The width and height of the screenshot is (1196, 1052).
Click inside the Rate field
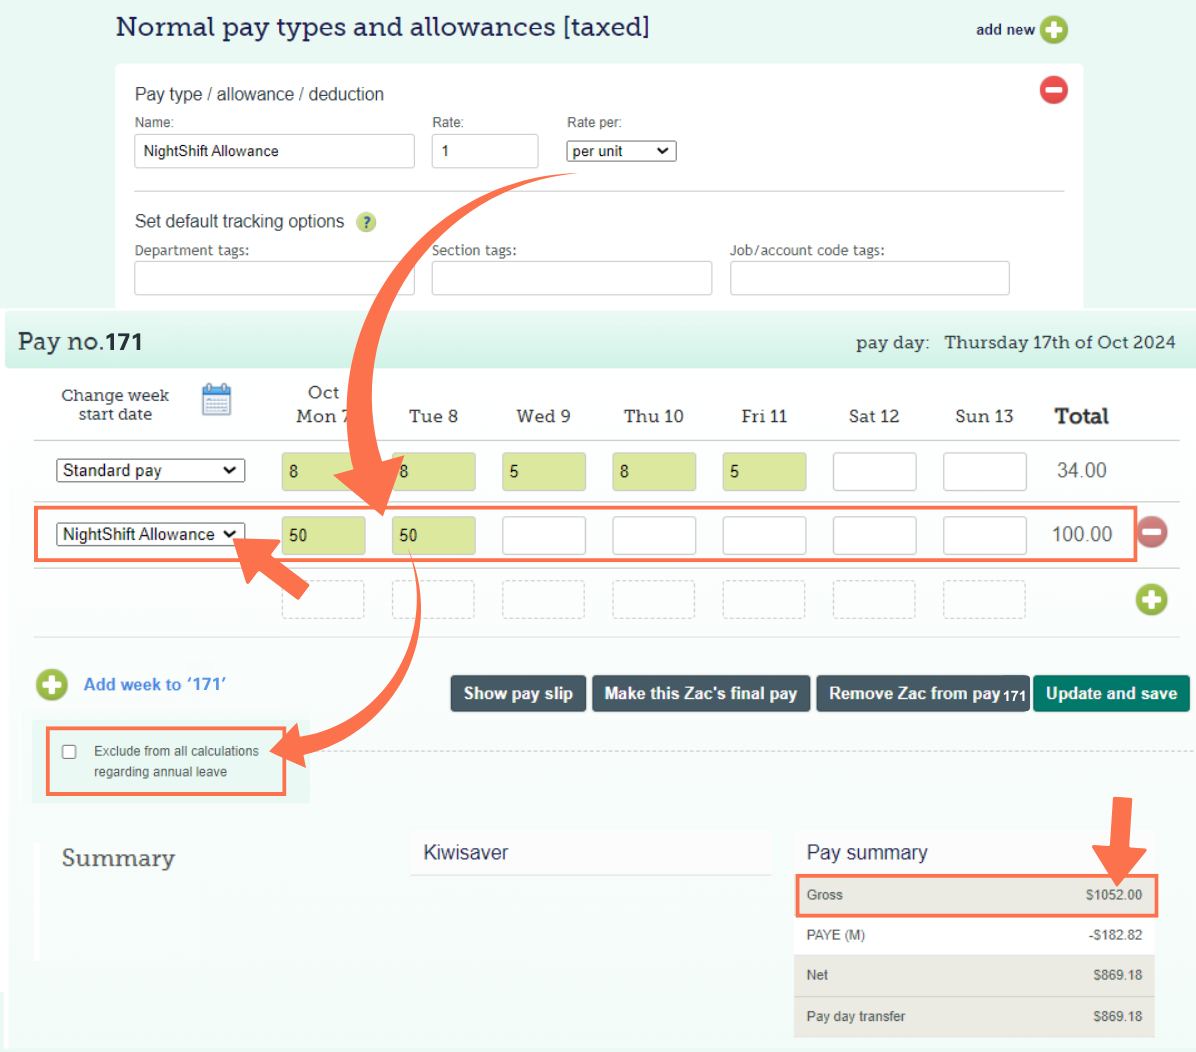tap(485, 151)
